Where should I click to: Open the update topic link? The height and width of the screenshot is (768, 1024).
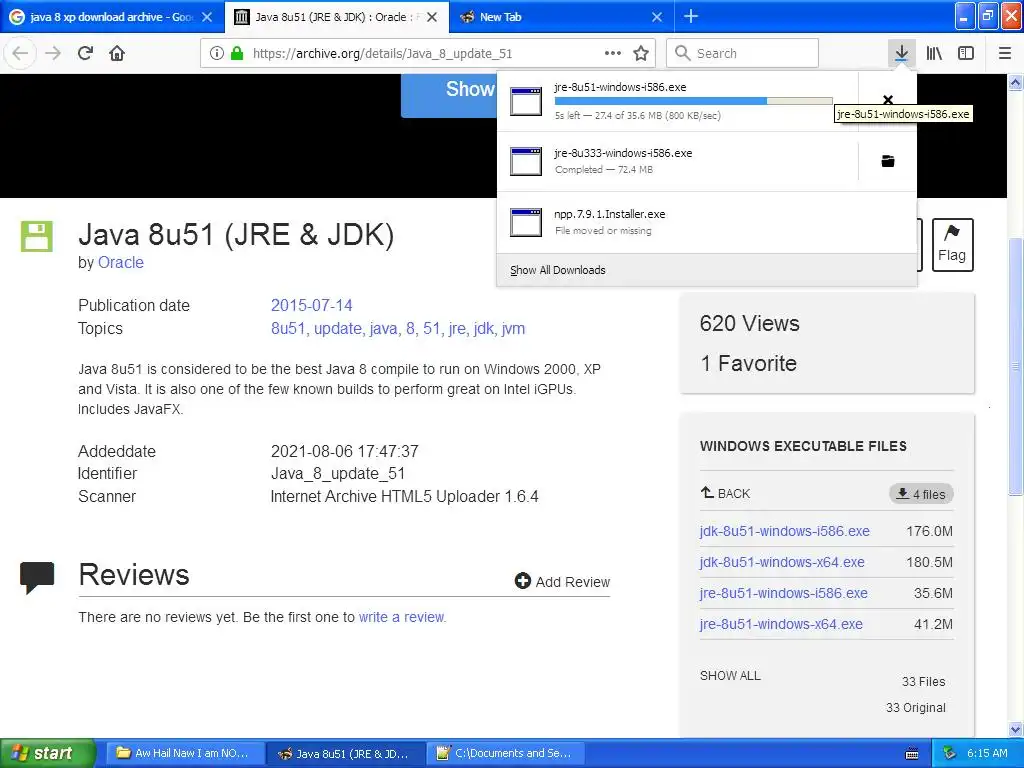tap(338, 328)
